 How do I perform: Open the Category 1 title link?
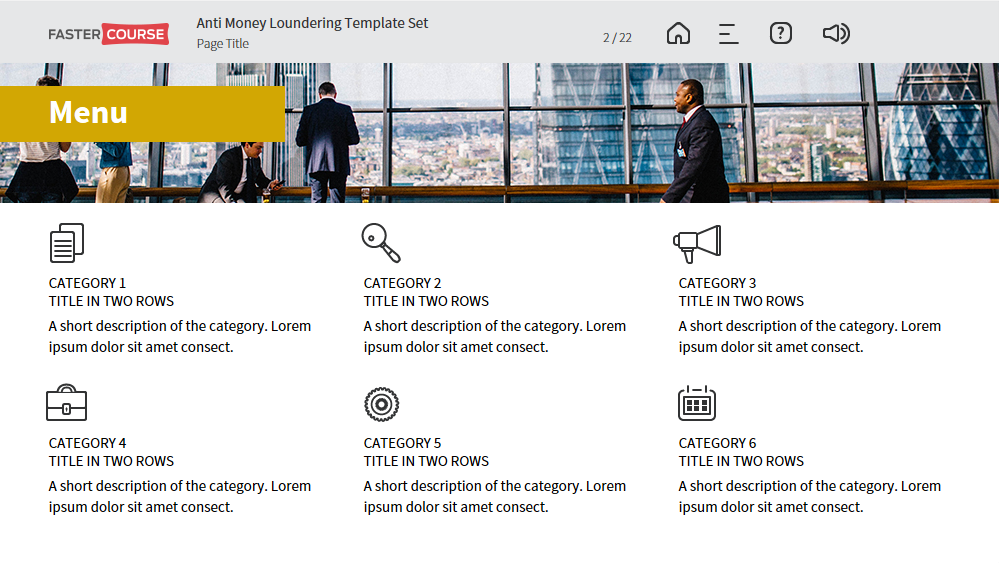pos(111,292)
